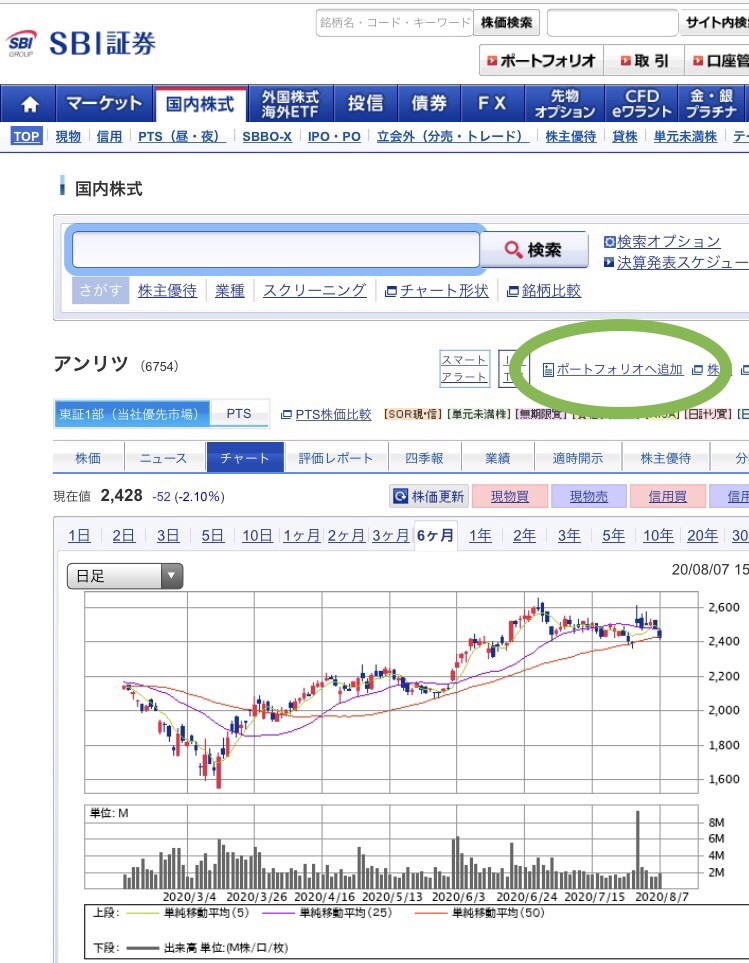Switch to the チャート tab

click(x=245, y=458)
